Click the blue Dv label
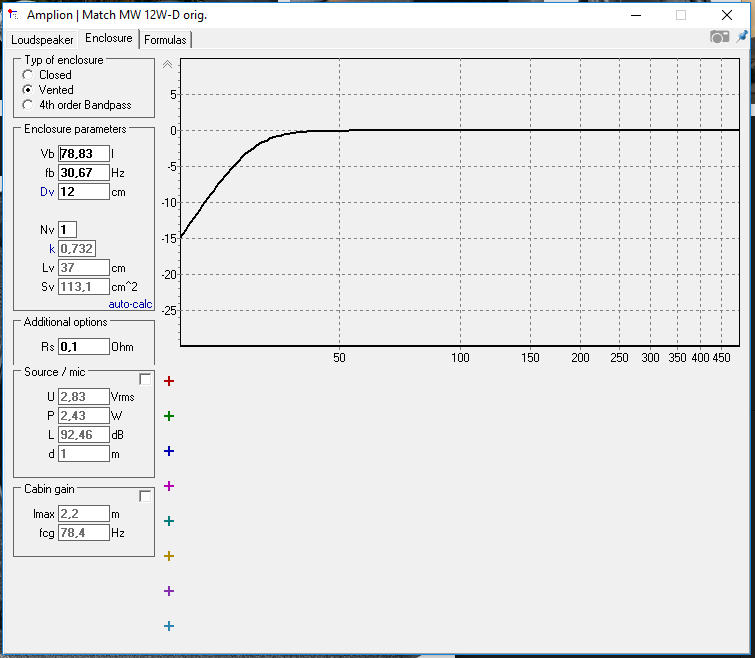 pos(47,192)
